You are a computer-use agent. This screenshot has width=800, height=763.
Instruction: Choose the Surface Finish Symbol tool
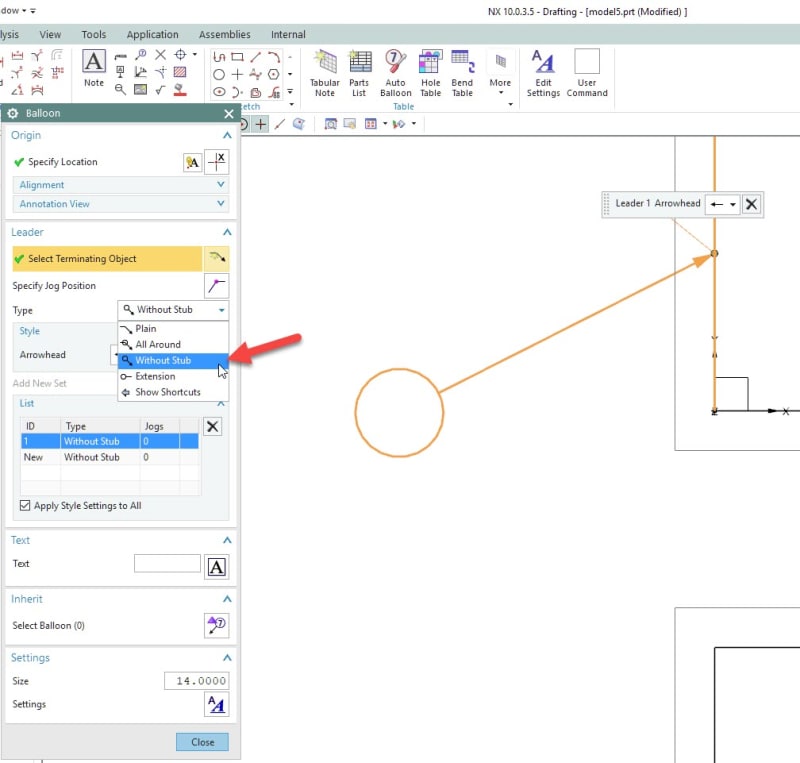(x=160, y=90)
